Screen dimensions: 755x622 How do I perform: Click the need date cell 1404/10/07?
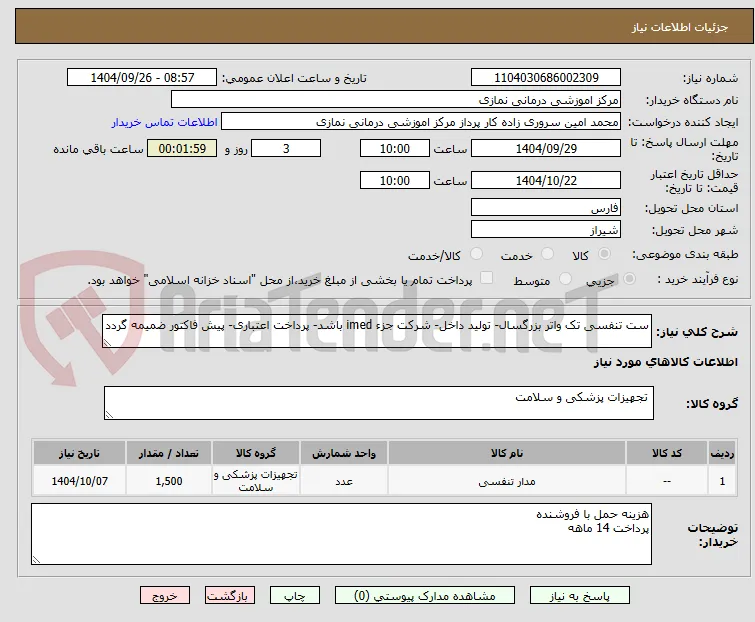tap(79, 481)
